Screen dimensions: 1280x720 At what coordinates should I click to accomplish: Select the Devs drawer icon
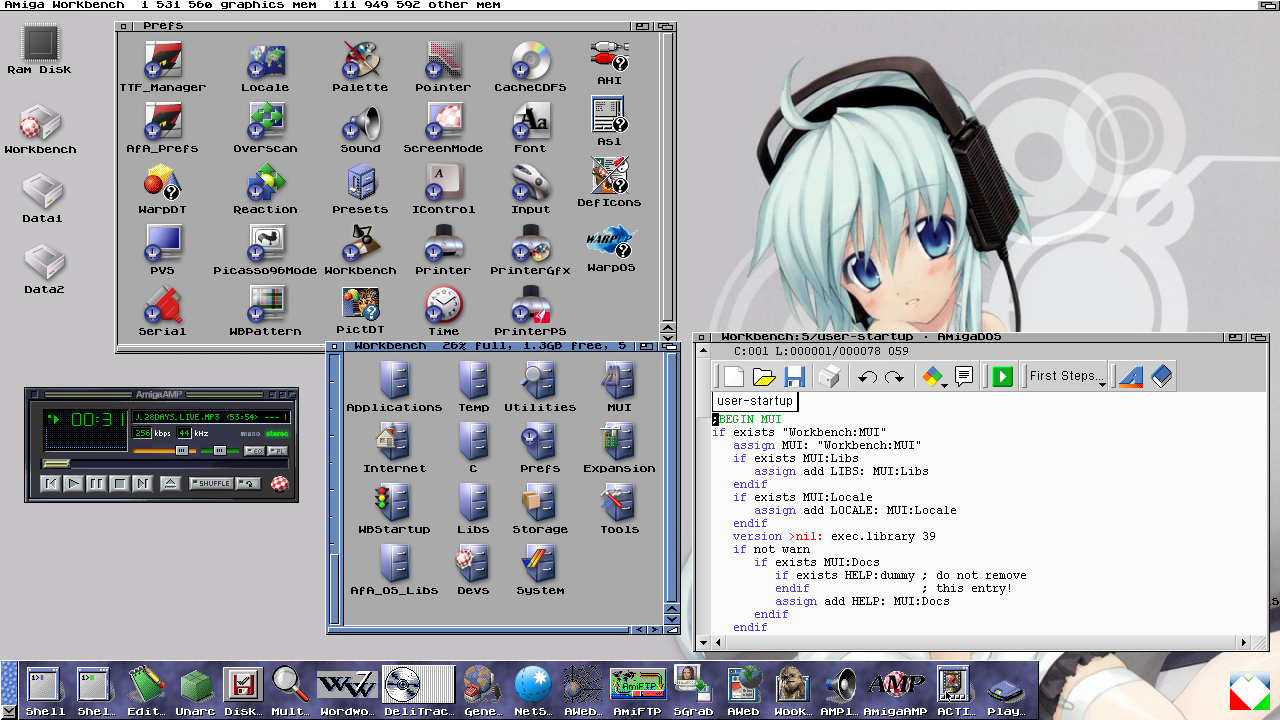(x=473, y=569)
